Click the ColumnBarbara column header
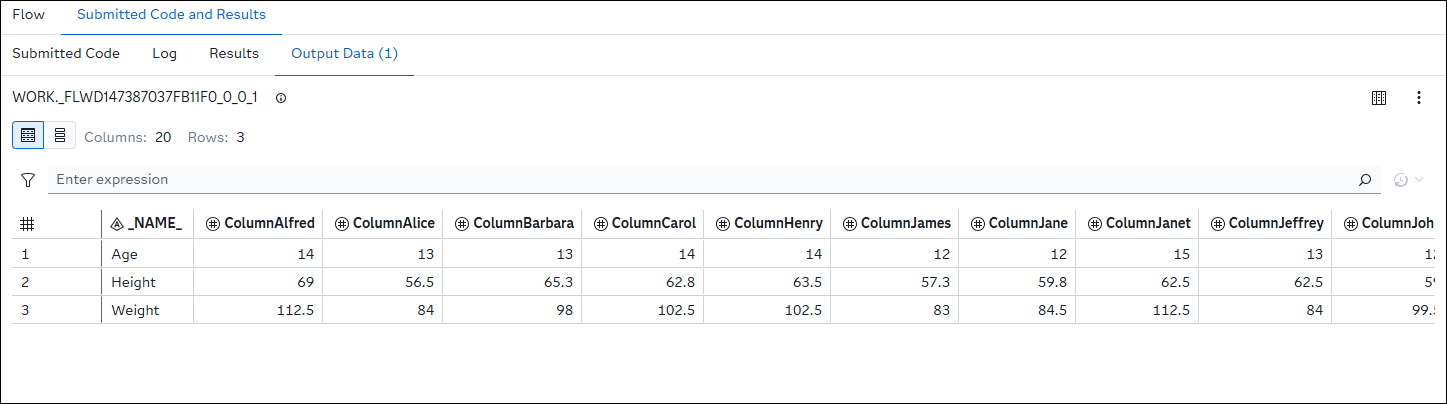This screenshot has height=404, width=1447. [523, 224]
